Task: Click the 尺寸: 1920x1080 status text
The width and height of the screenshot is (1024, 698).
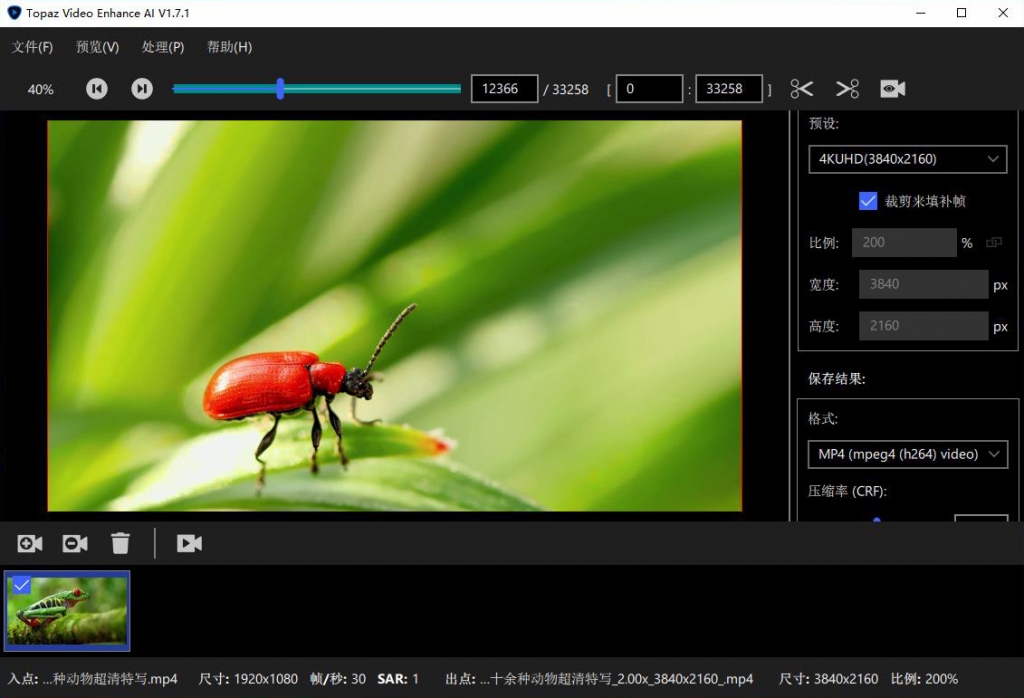Action: [248, 679]
